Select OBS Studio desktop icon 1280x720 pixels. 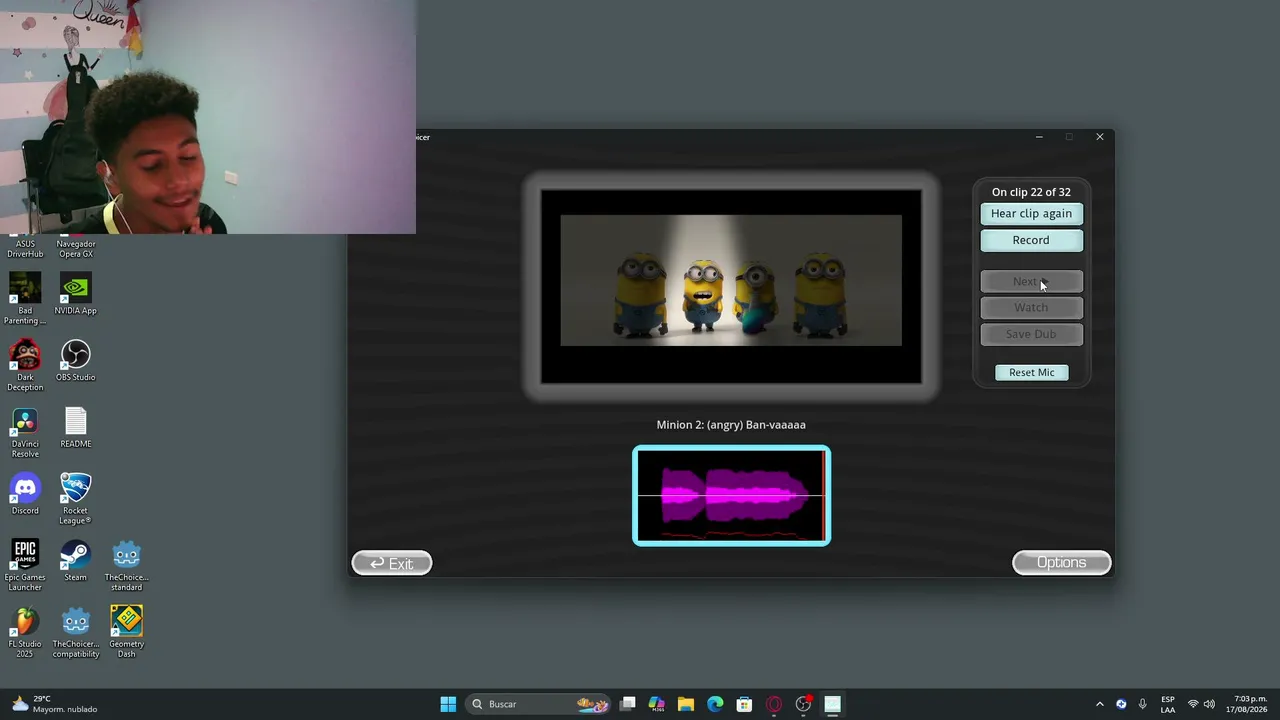[76, 361]
